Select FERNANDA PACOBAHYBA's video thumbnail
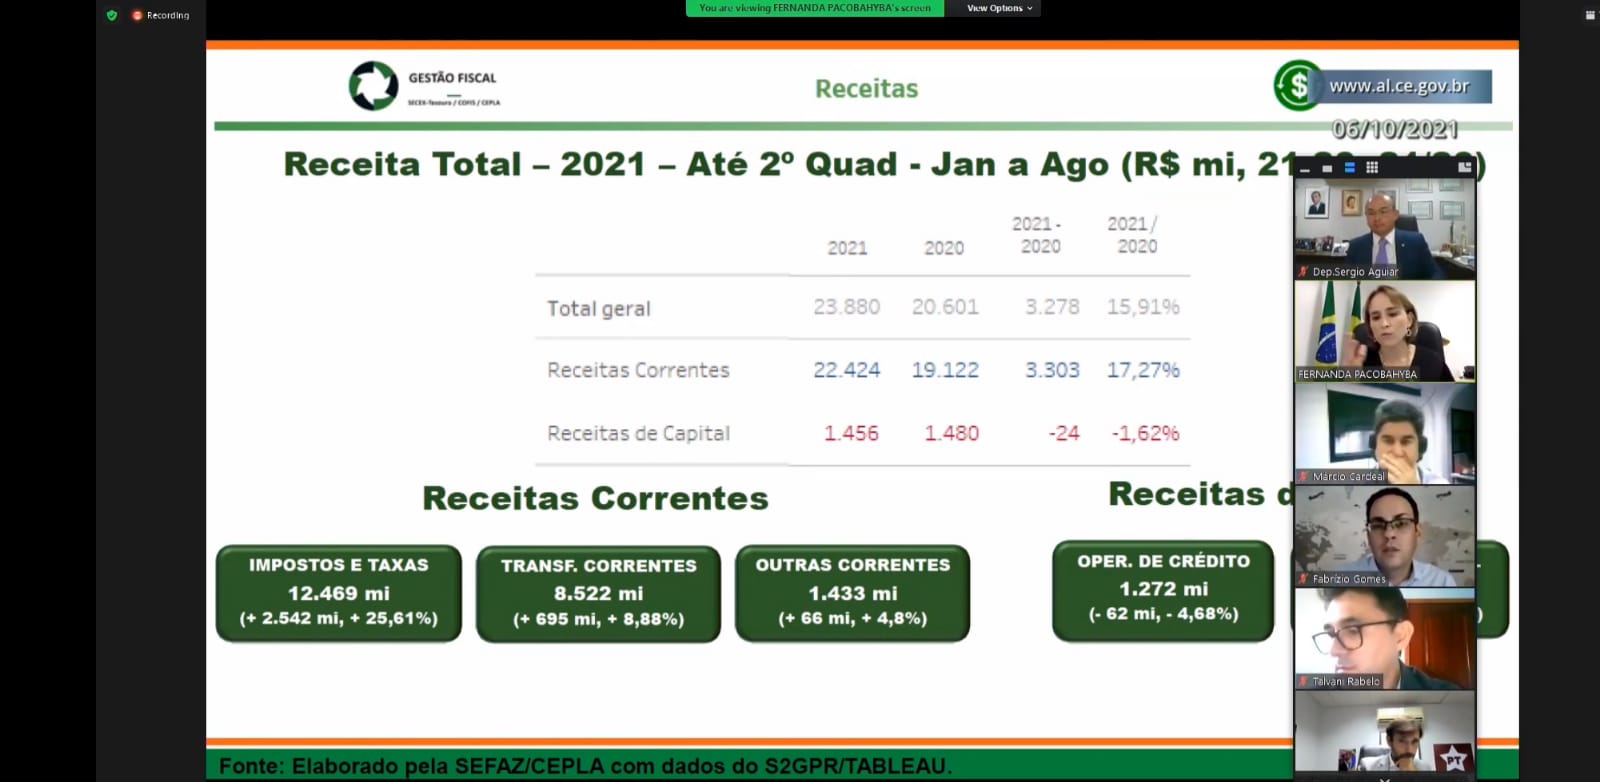 1384,330
